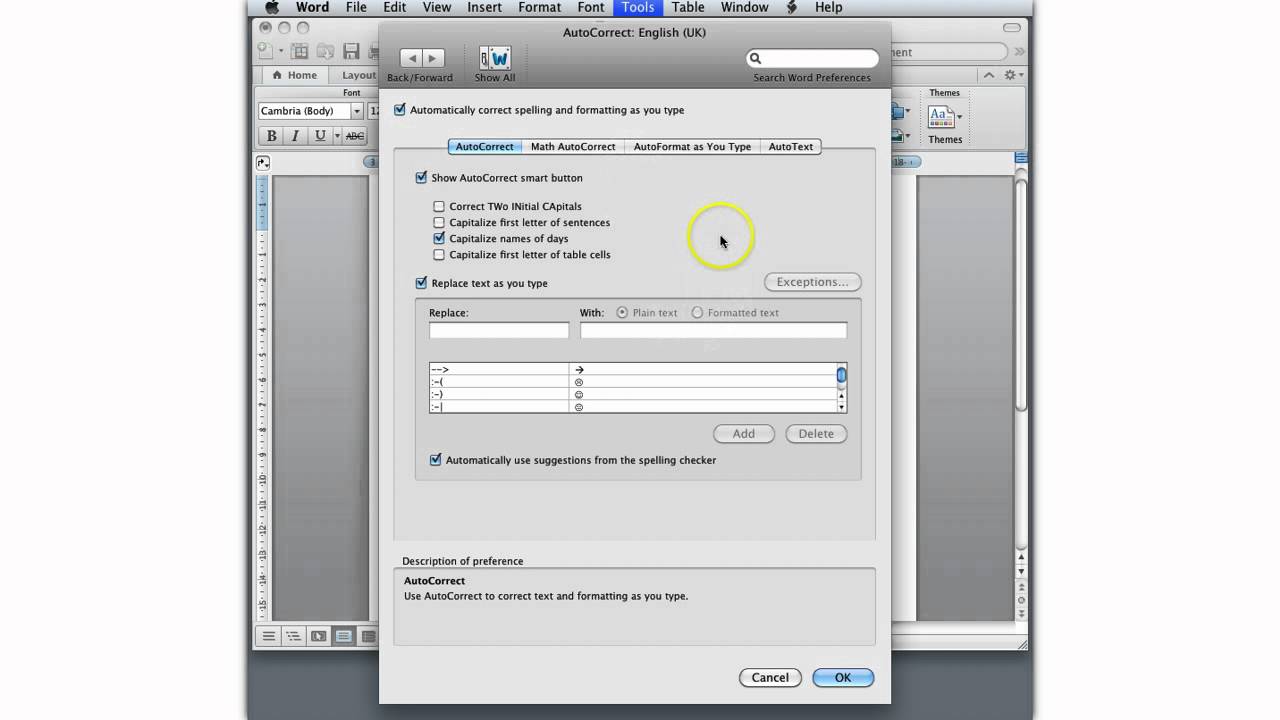Open the Themes gallery icon

939,116
